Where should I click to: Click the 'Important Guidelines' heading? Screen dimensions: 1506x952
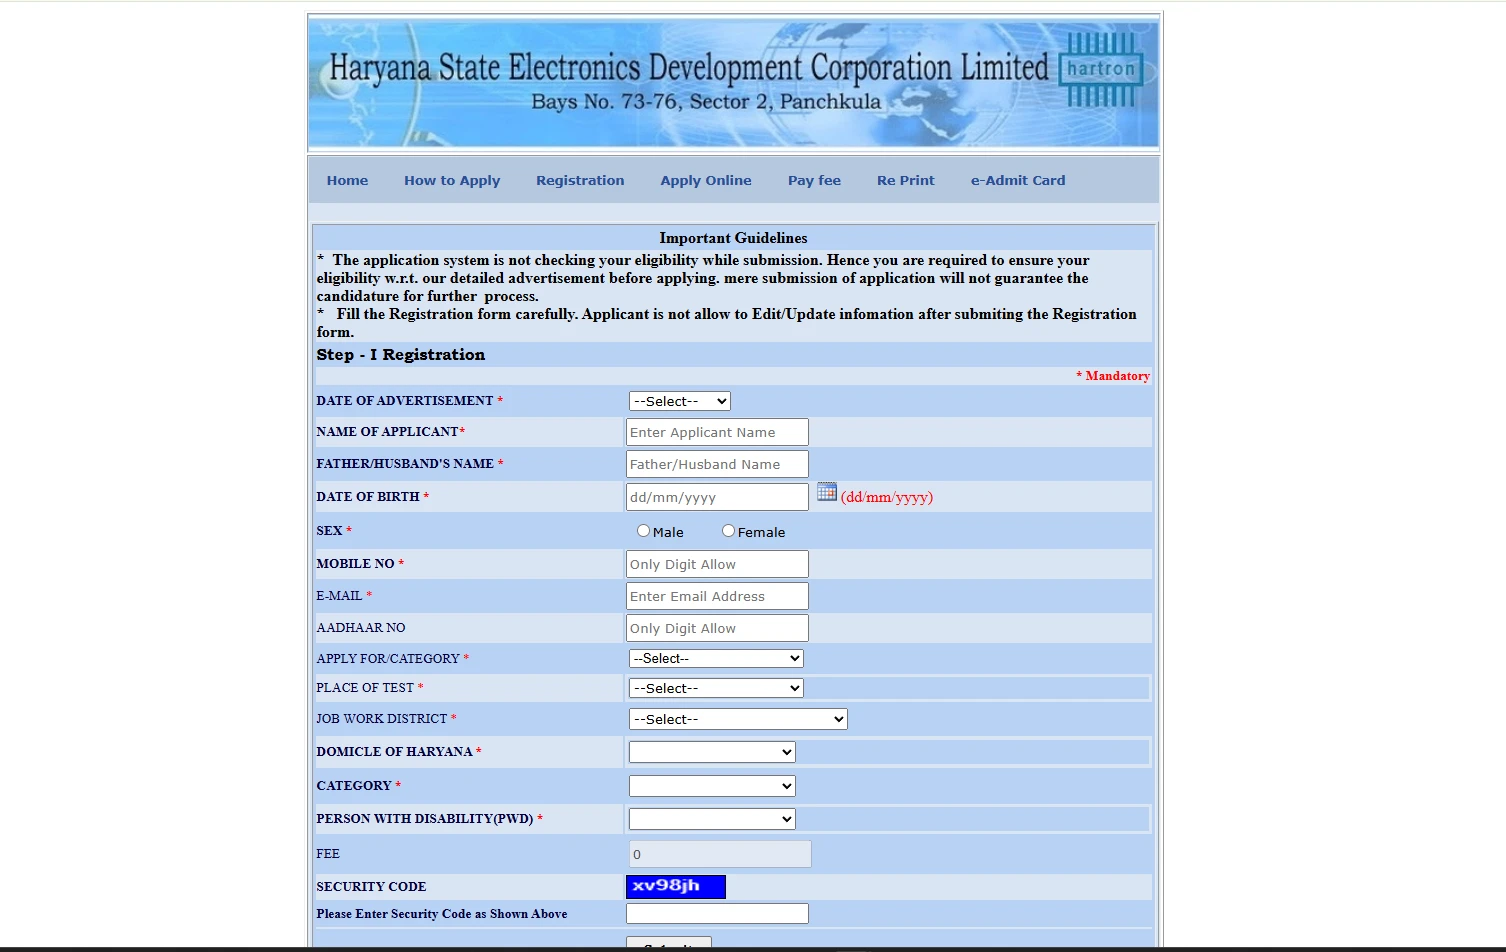point(733,238)
